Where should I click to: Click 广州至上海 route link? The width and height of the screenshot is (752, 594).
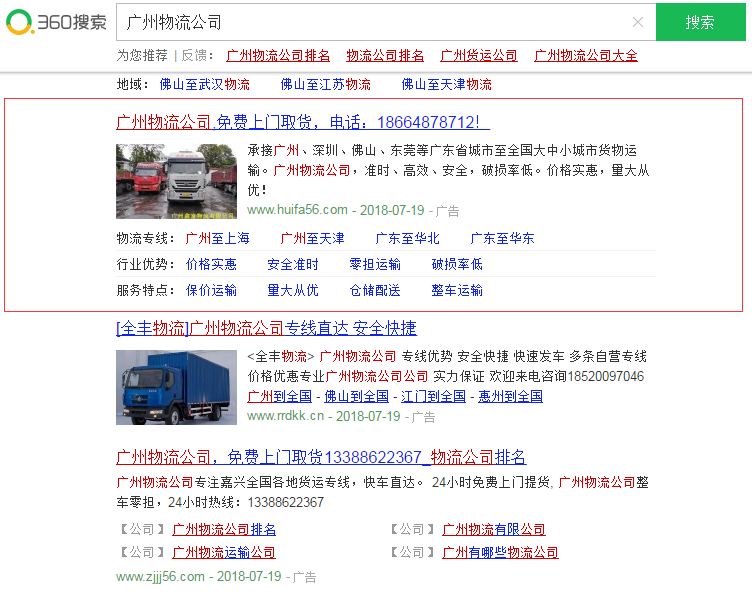click(x=217, y=238)
